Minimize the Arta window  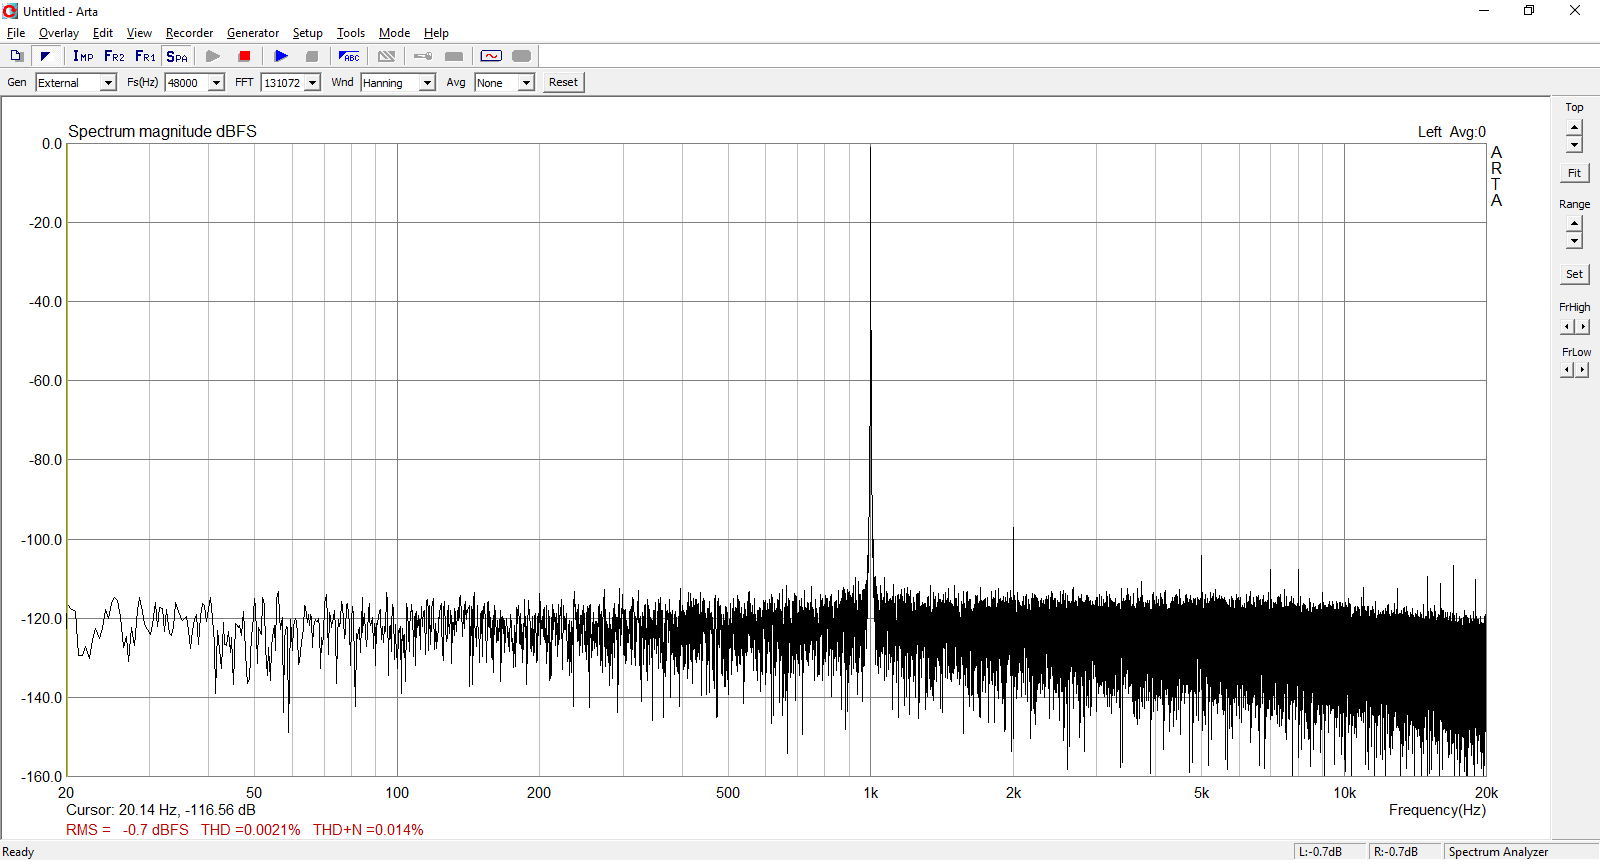click(x=1484, y=11)
